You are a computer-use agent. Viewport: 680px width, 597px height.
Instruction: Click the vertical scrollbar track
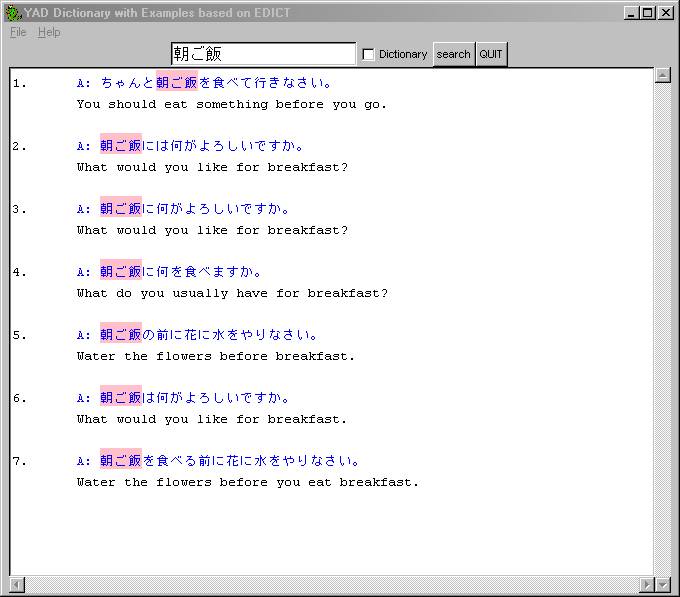[x=663, y=329]
